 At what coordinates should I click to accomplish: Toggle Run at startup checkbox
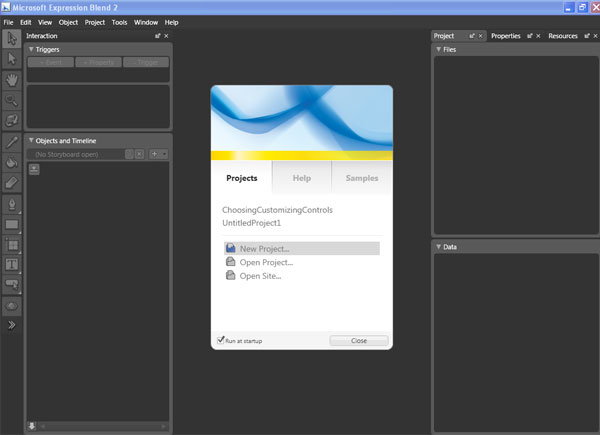(x=221, y=340)
